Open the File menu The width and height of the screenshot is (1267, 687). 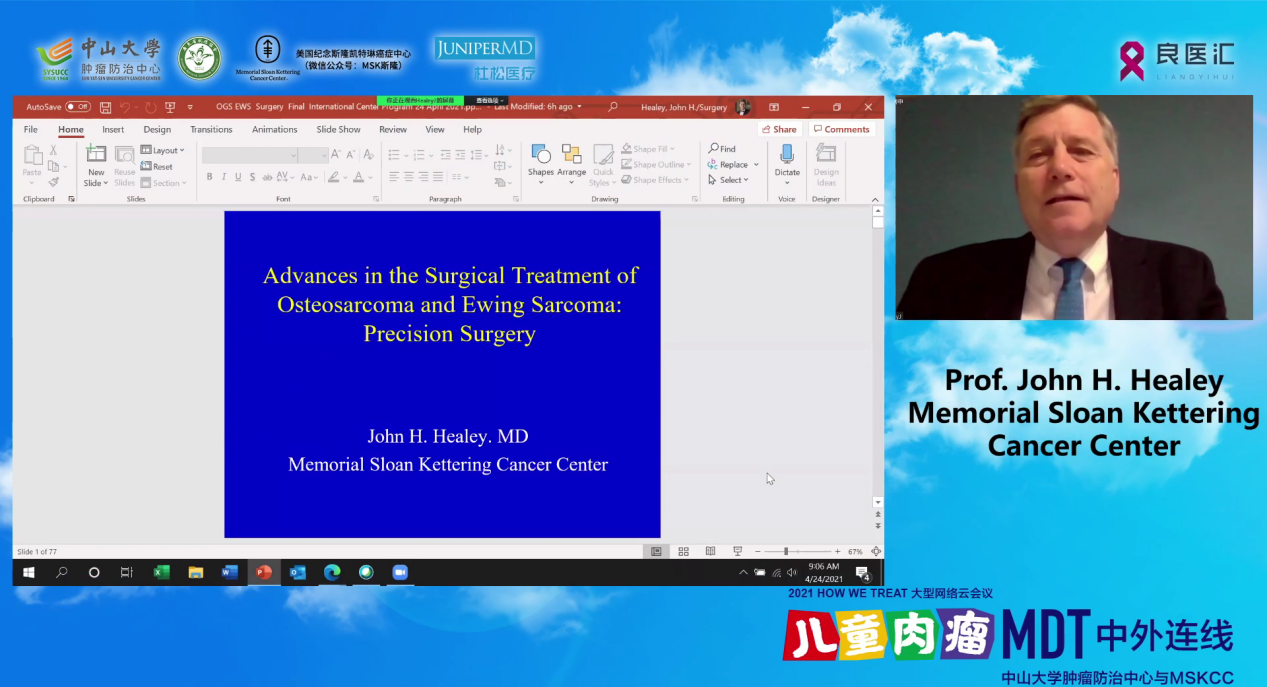click(x=31, y=129)
